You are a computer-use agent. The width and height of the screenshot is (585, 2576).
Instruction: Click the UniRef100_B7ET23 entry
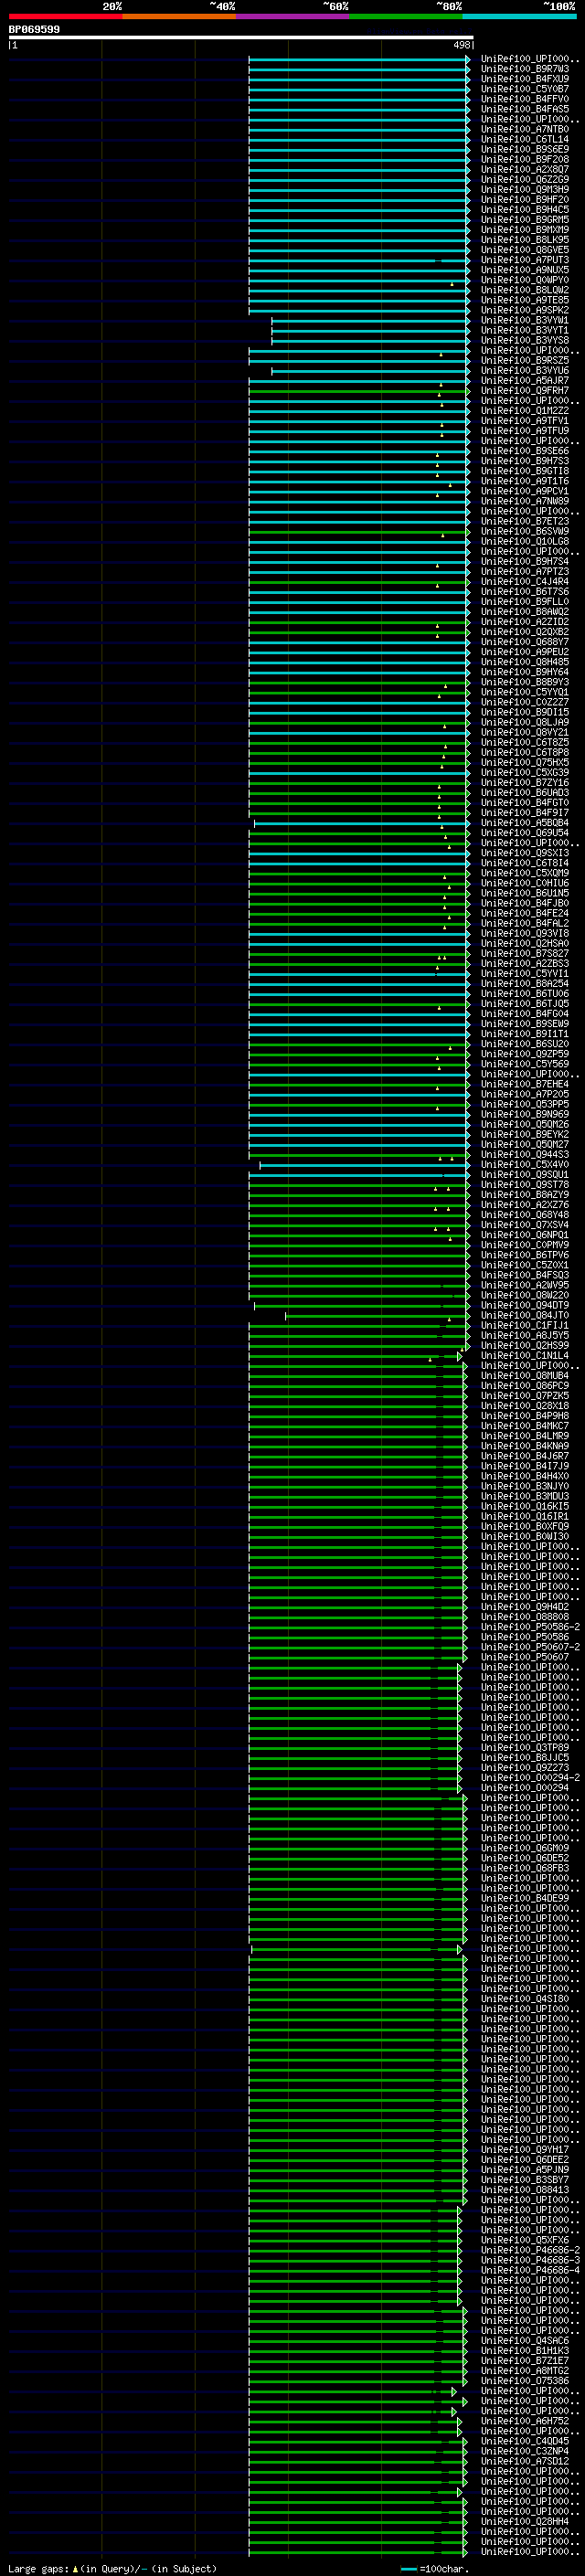click(525, 521)
